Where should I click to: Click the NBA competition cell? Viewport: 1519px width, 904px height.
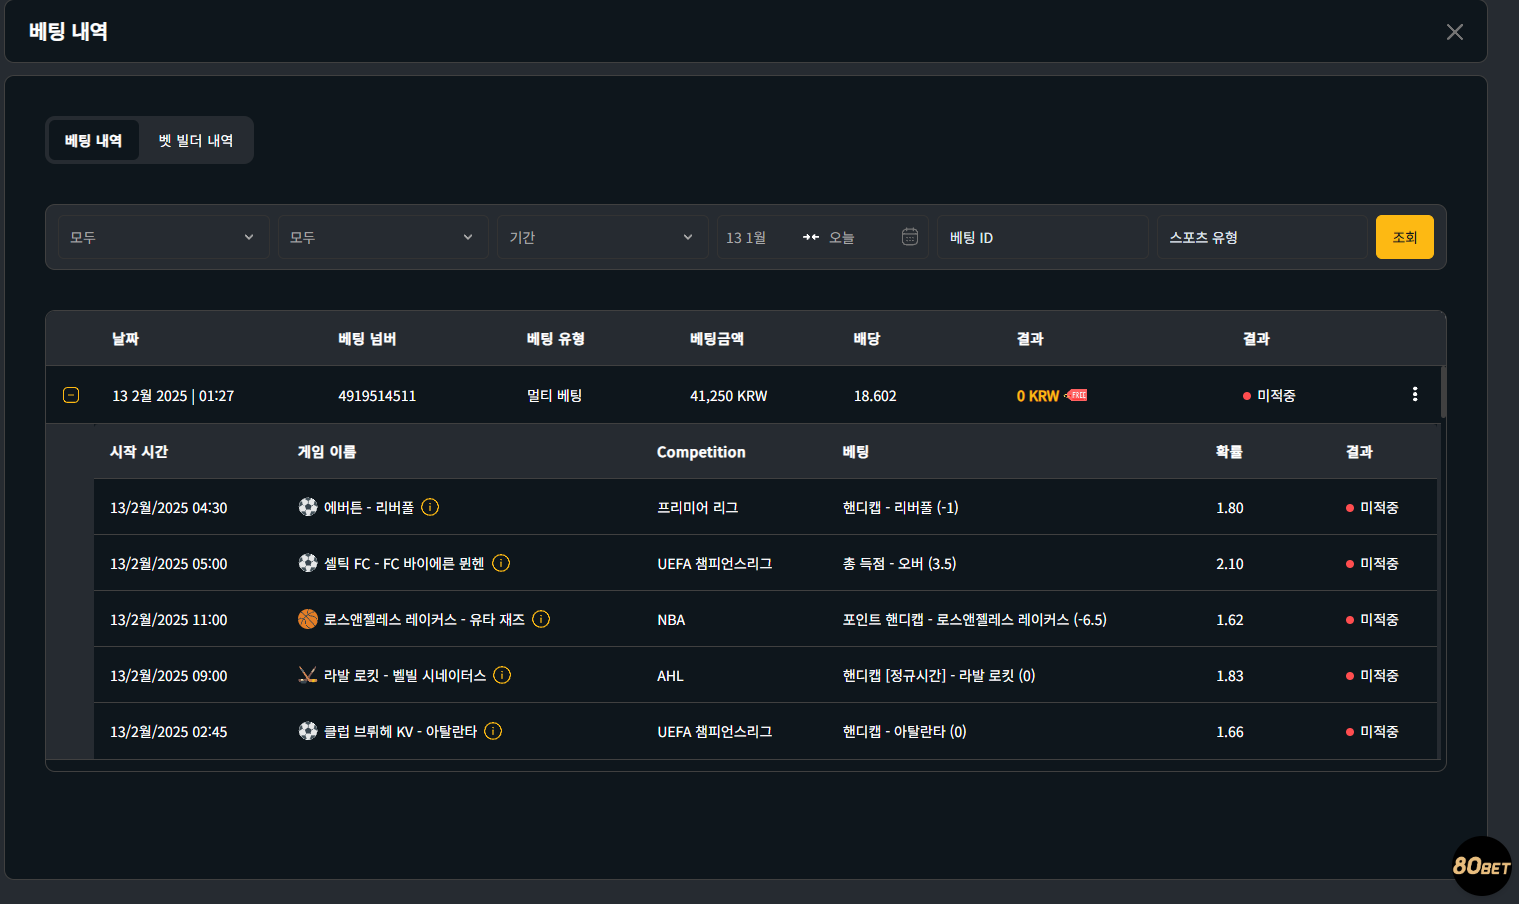pos(671,620)
